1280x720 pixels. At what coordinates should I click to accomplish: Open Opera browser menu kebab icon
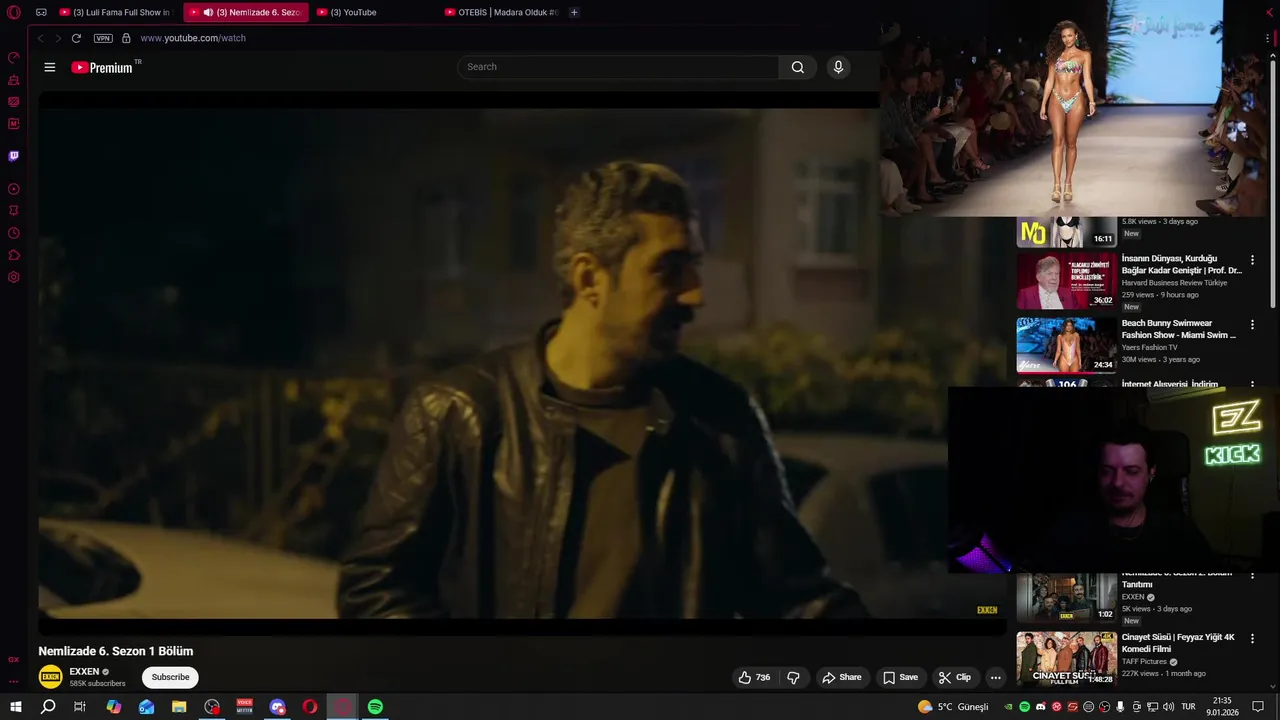pos(1267,38)
